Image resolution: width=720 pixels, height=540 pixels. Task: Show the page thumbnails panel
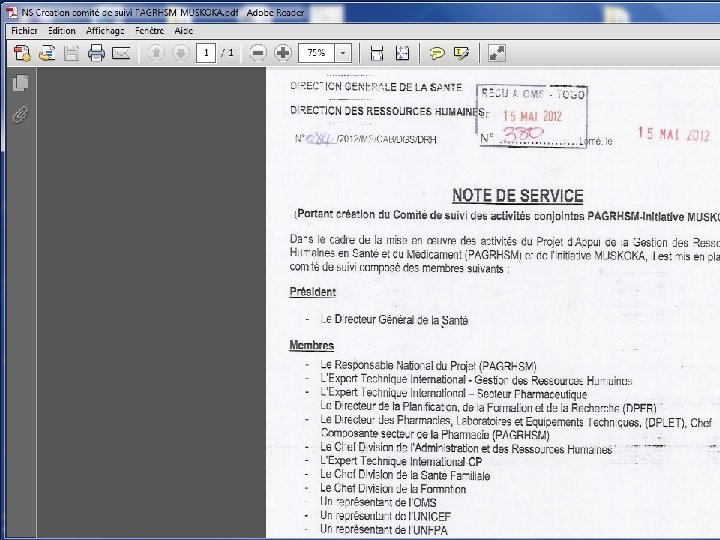20,83
